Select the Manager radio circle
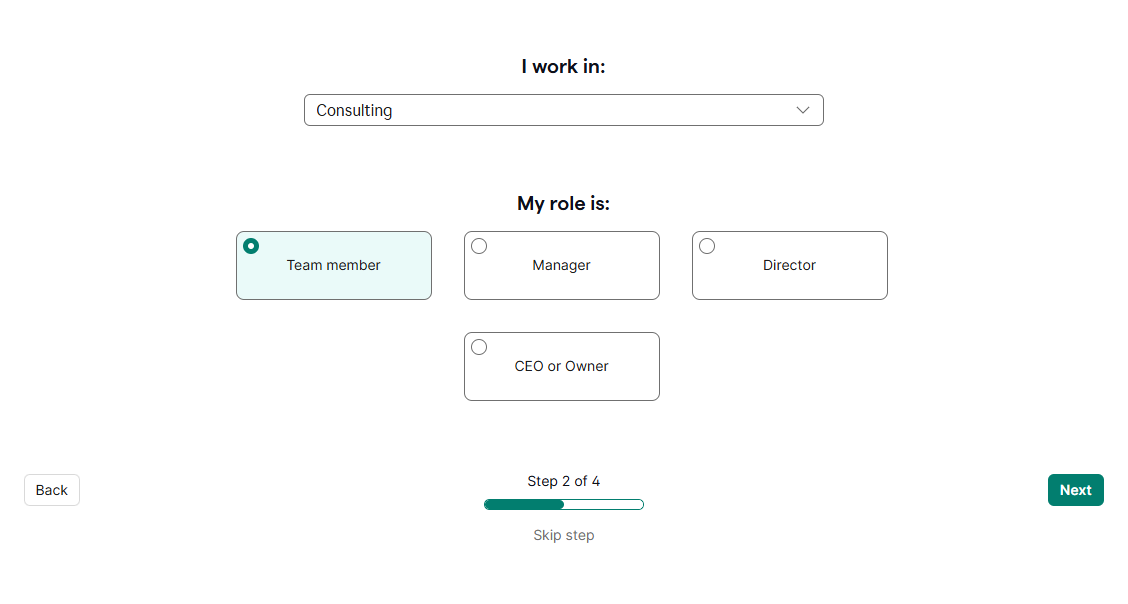This screenshot has height=604, width=1128. pyautogui.click(x=479, y=246)
